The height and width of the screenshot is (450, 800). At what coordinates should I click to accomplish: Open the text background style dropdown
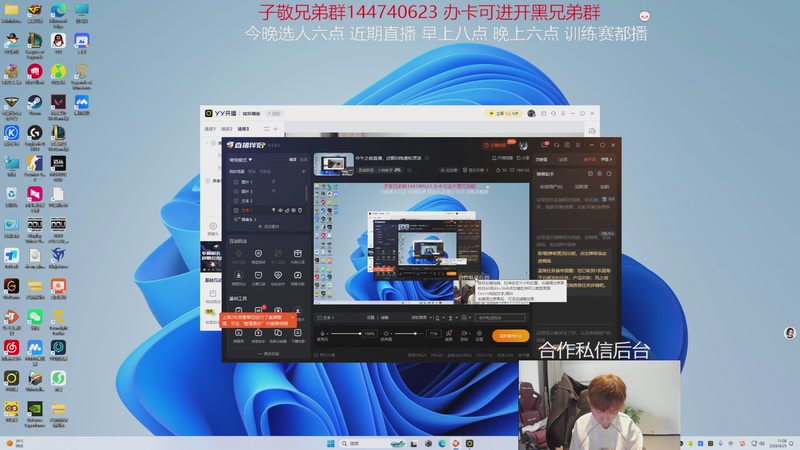pos(465,317)
